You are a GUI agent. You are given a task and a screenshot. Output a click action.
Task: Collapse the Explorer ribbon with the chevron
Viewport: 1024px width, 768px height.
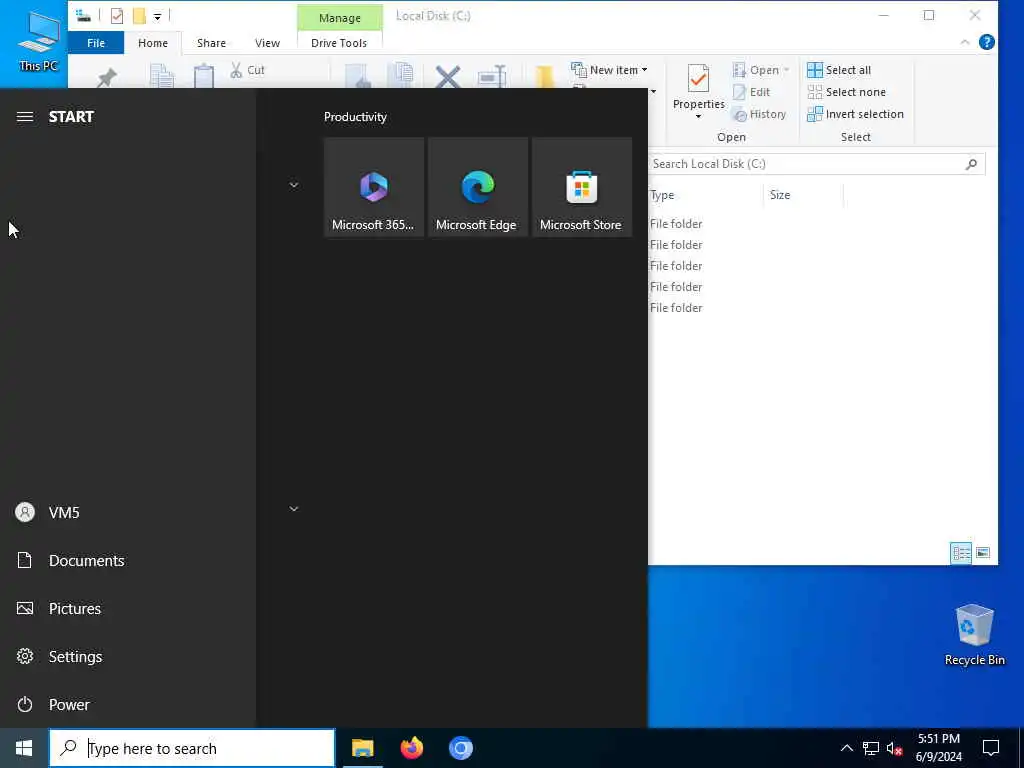coord(965,42)
